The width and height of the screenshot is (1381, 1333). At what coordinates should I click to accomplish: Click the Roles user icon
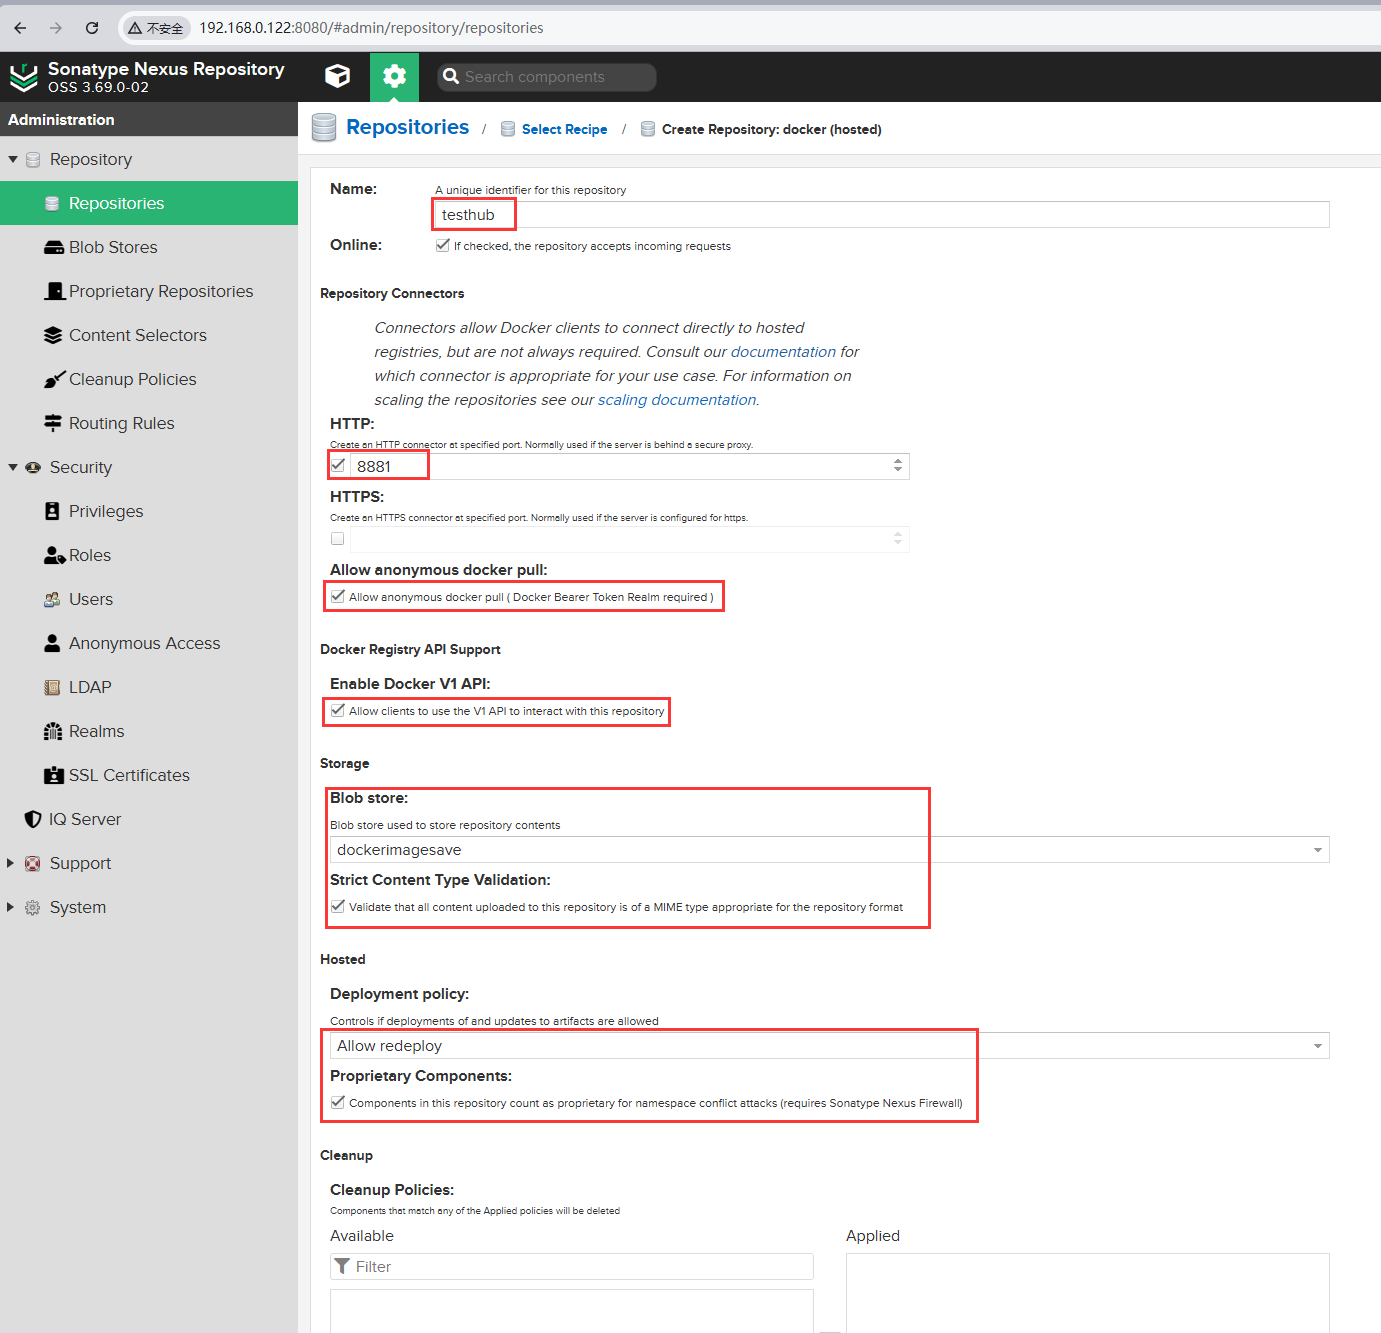tap(55, 555)
